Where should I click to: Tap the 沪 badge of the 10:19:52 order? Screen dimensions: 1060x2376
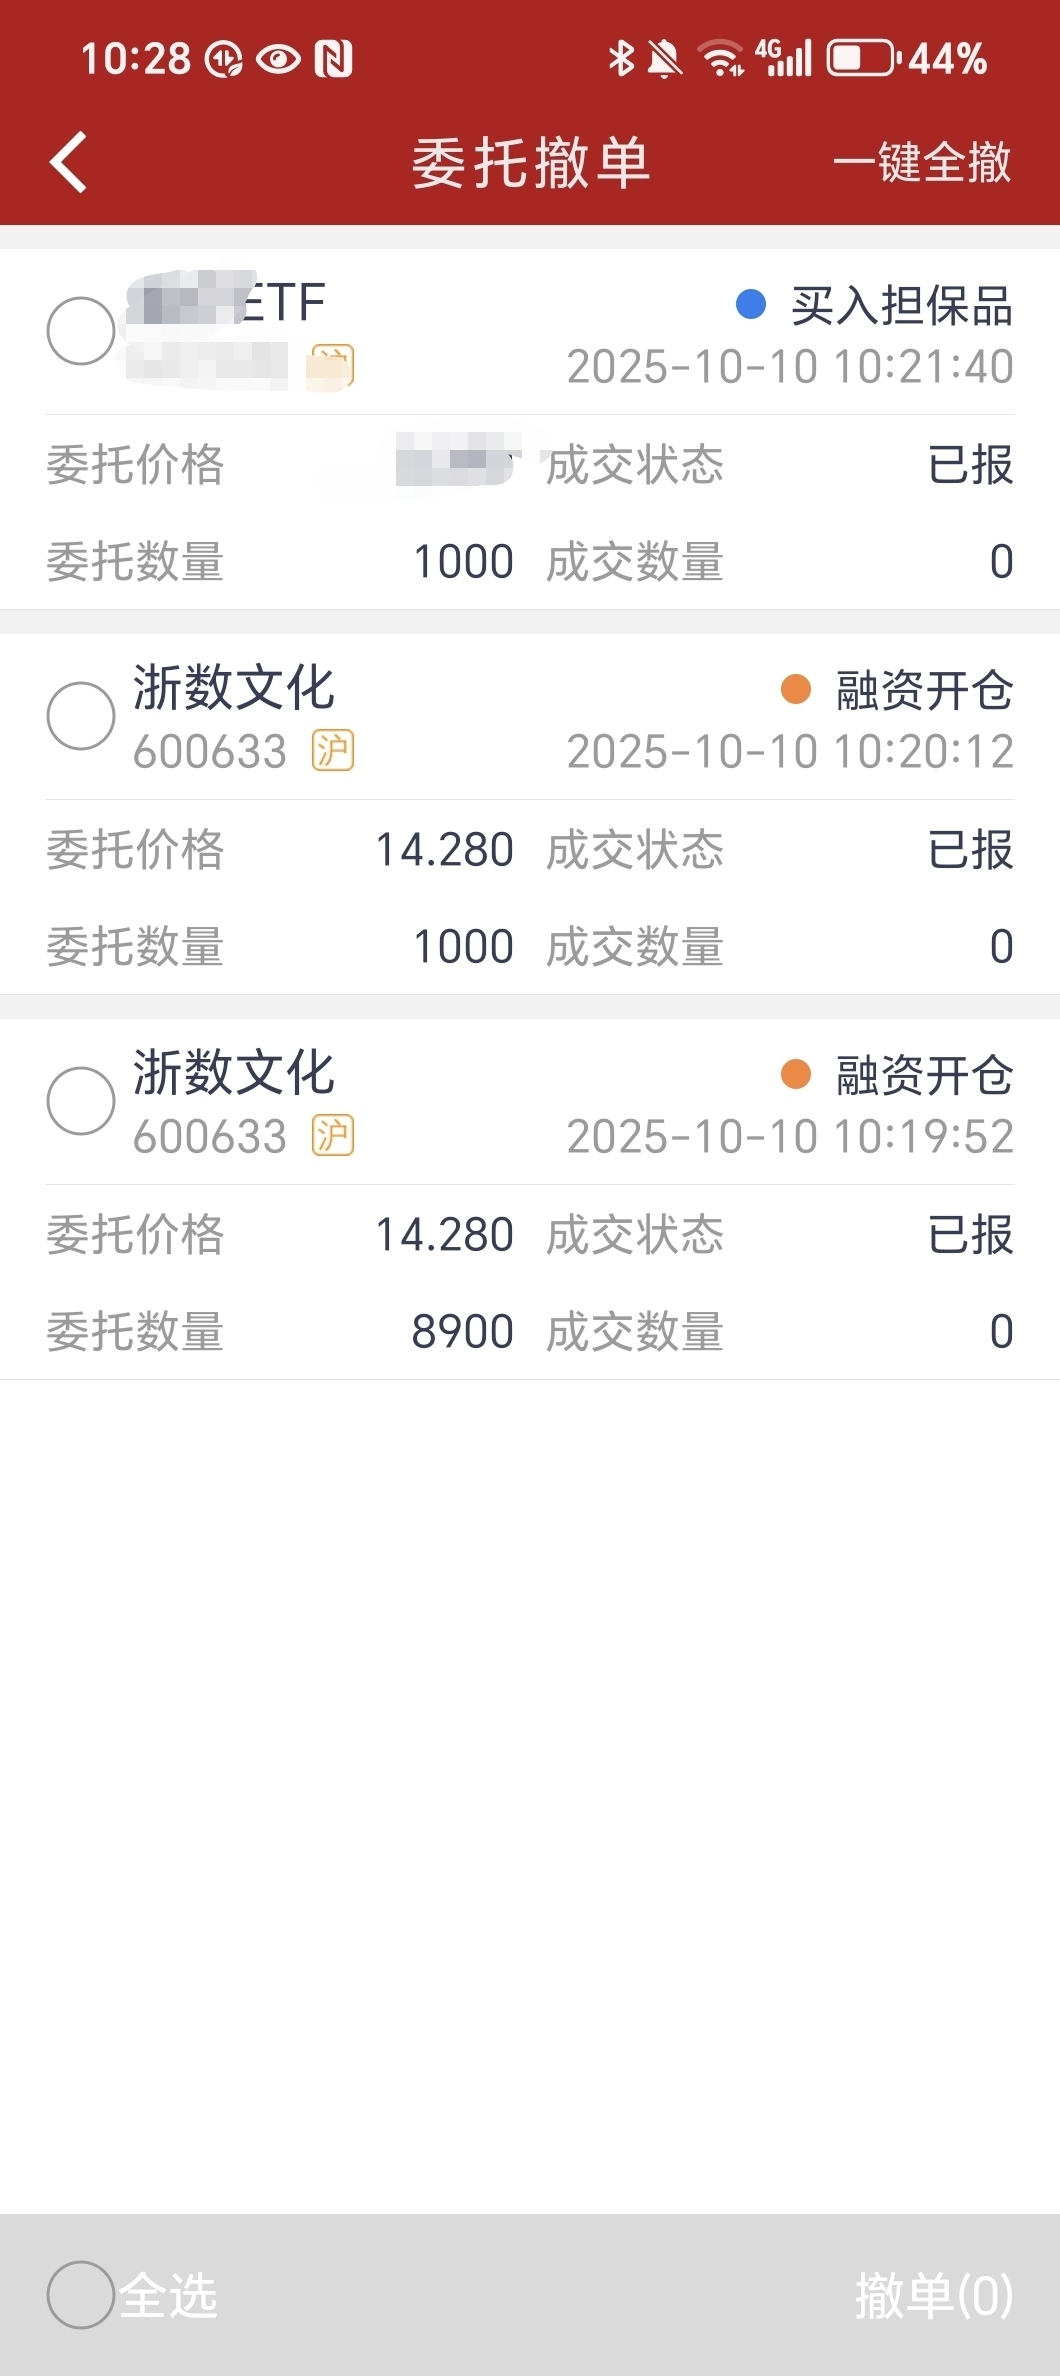pyautogui.click(x=332, y=1136)
